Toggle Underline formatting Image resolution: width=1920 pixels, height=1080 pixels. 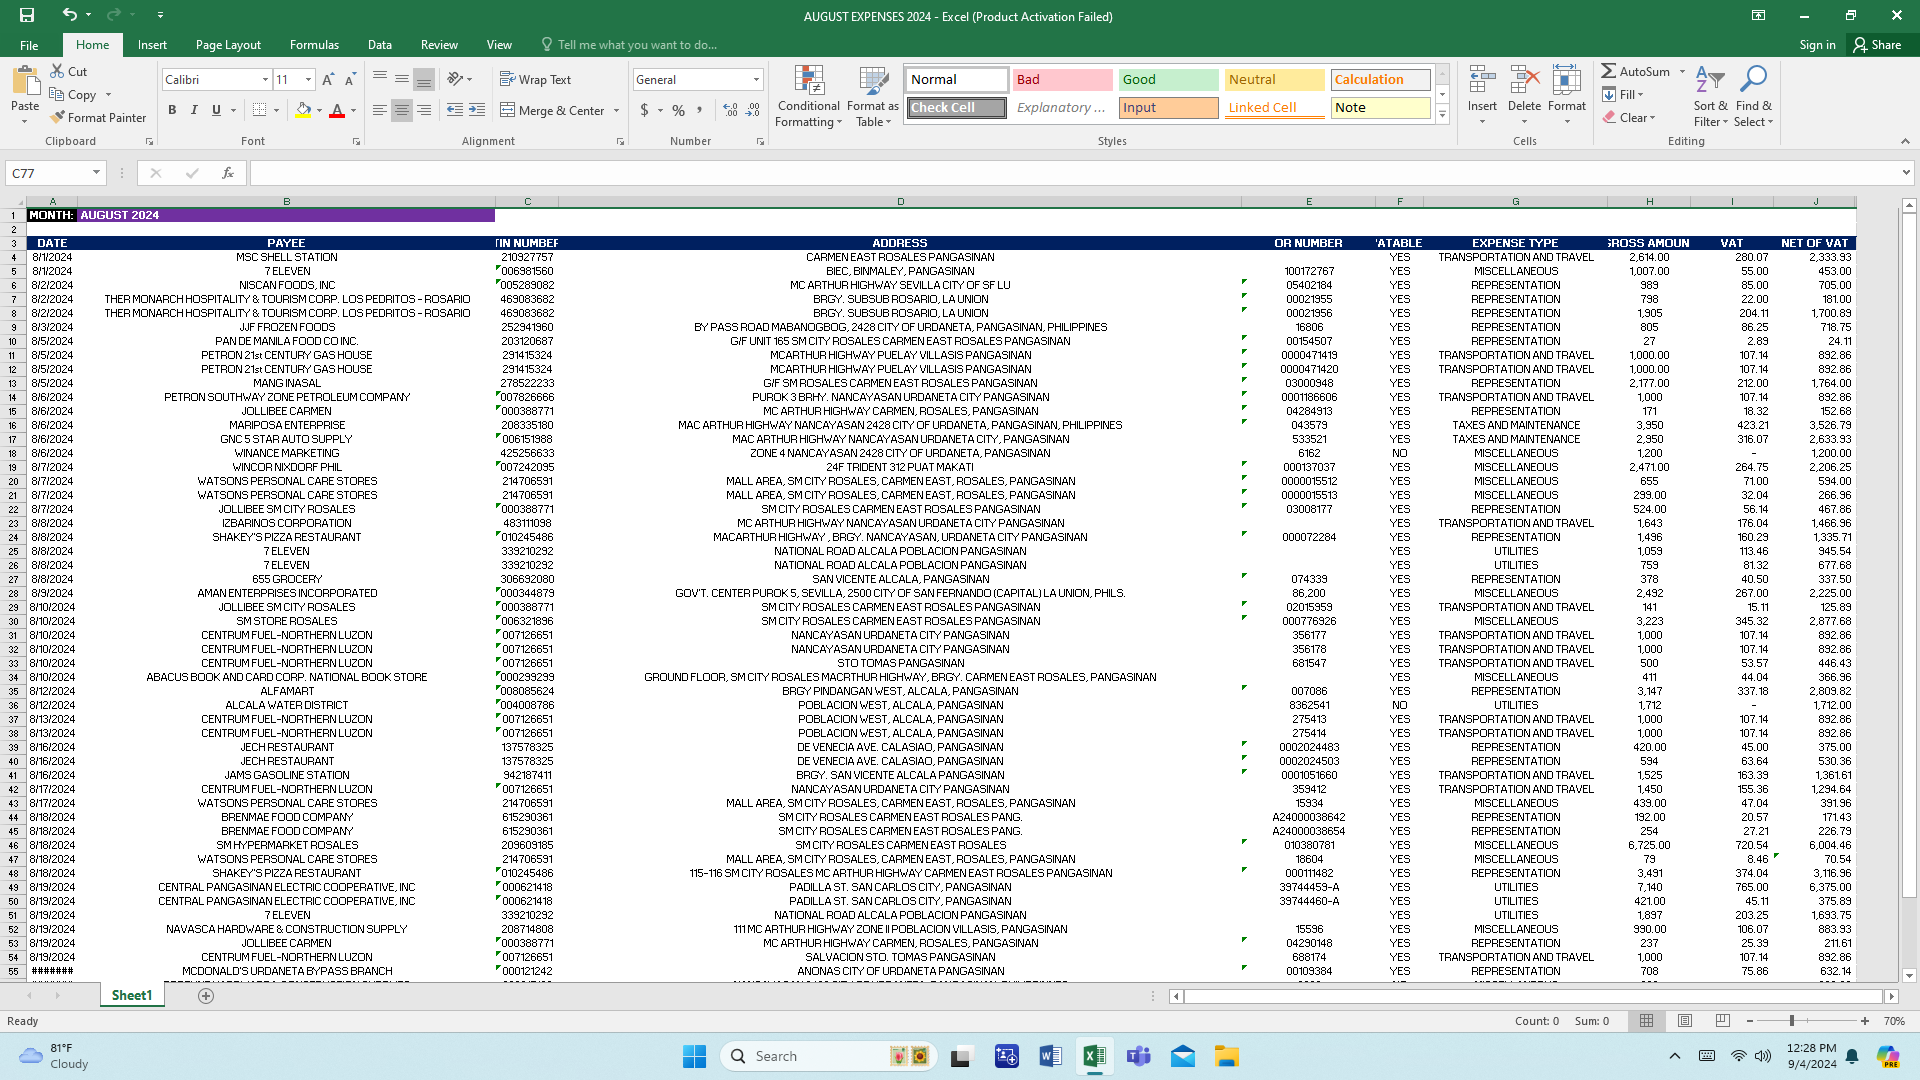[x=216, y=110]
